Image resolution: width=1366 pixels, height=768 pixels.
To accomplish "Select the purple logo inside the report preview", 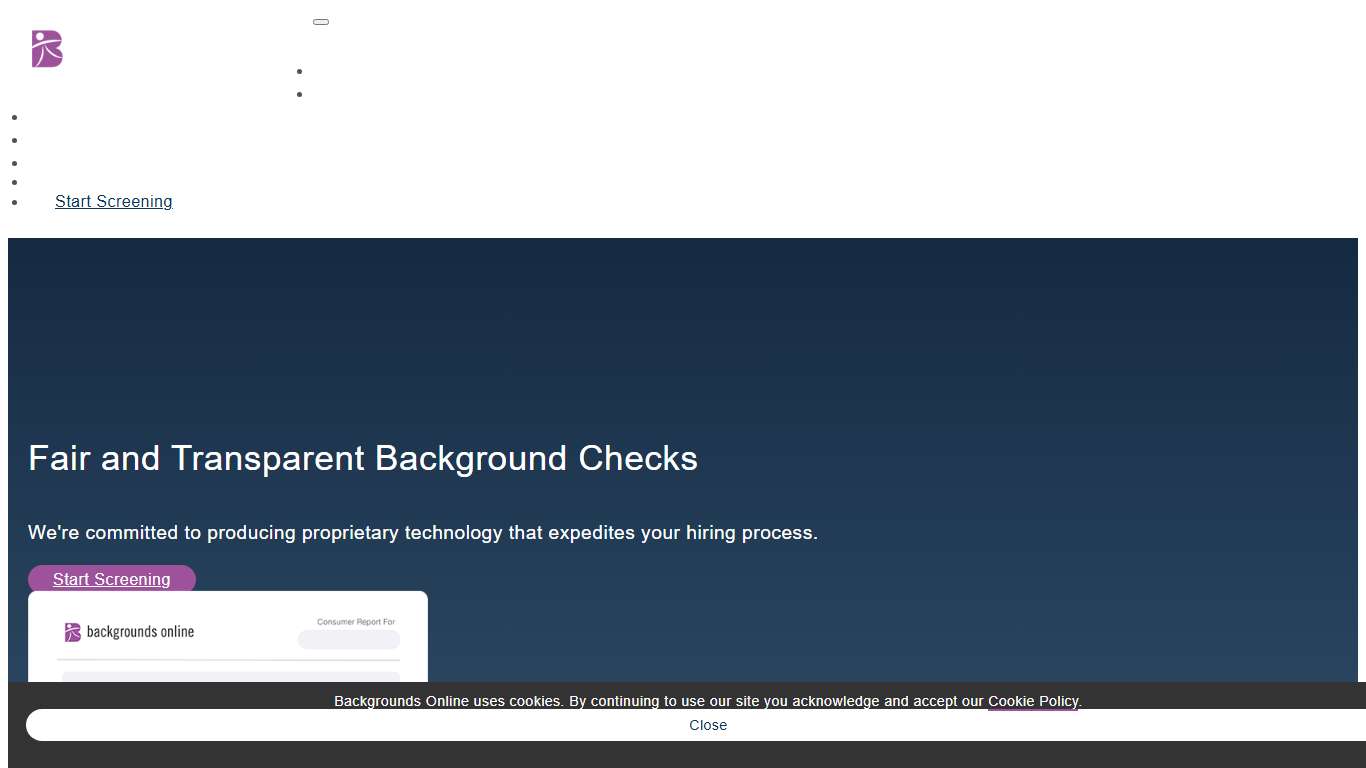I will click(72, 631).
